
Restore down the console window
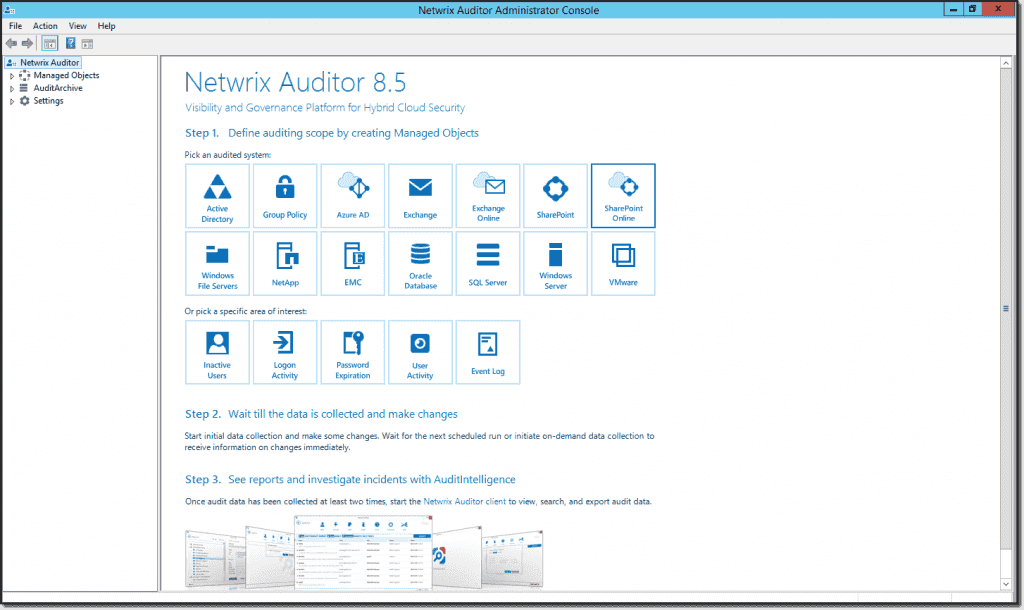pyautogui.click(x=972, y=9)
